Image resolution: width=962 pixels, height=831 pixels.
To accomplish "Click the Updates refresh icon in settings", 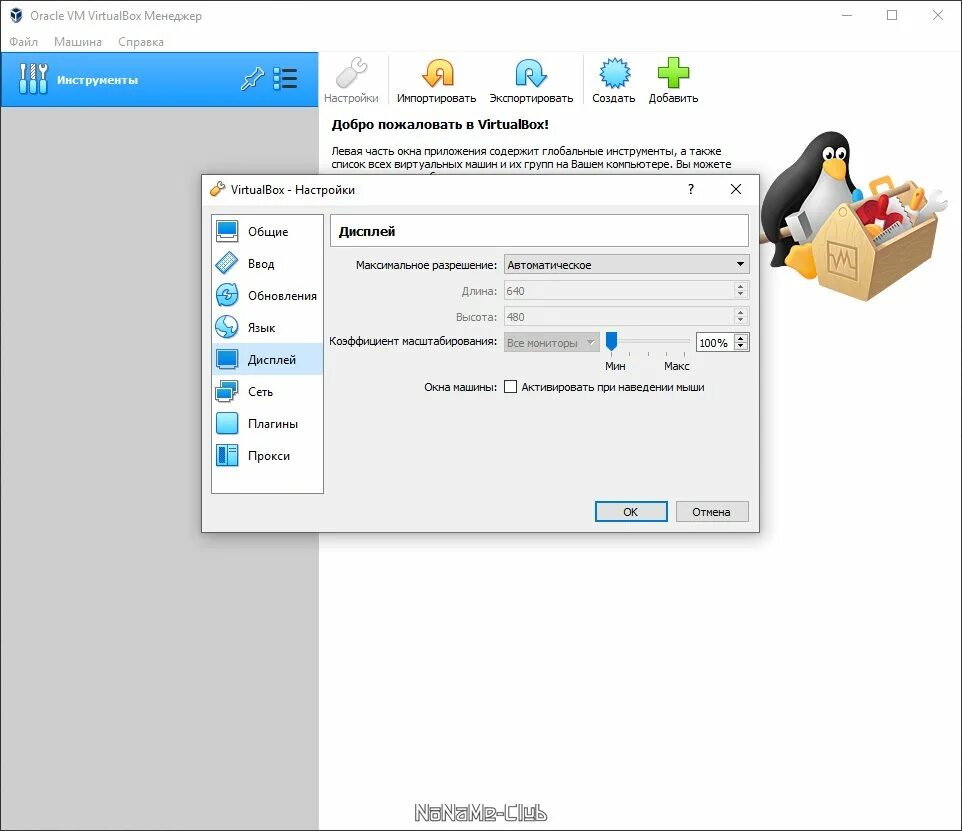I will (x=227, y=295).
